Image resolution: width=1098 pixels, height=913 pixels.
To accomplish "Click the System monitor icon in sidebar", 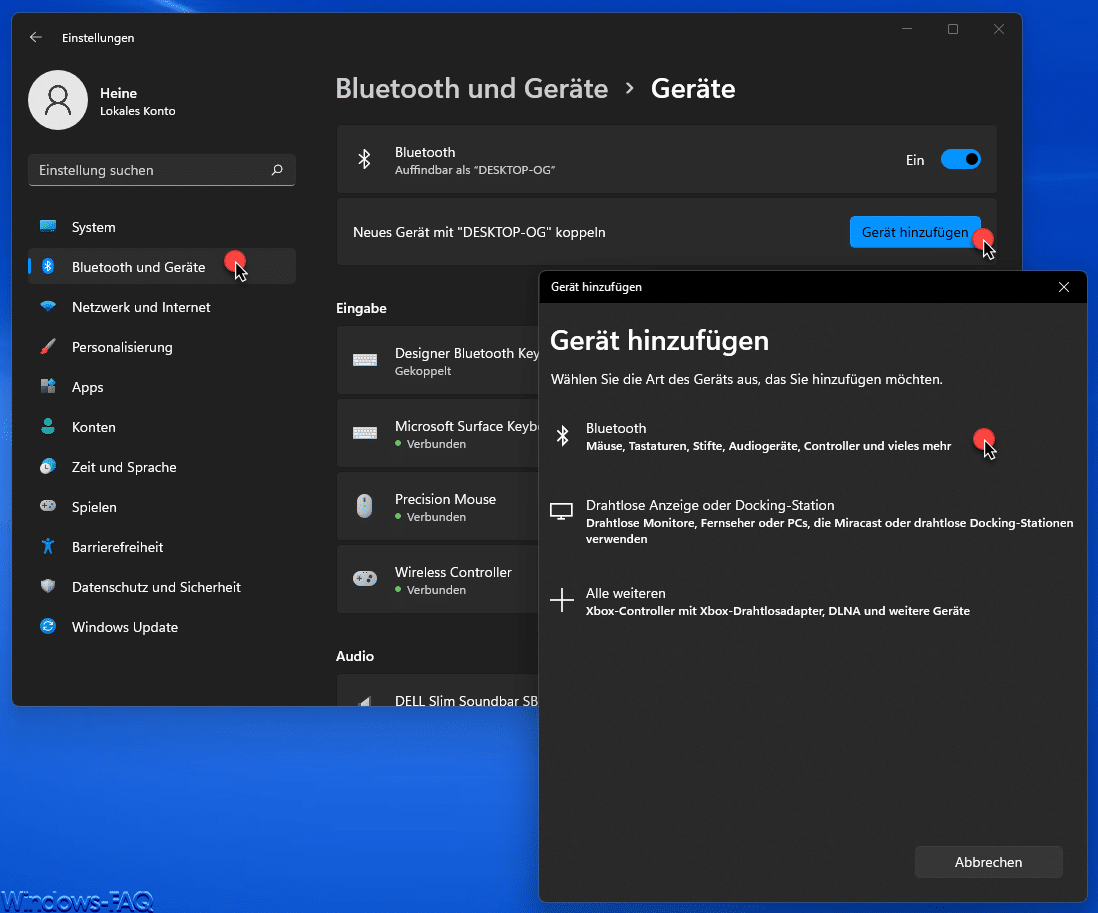I will coord(48,226).
